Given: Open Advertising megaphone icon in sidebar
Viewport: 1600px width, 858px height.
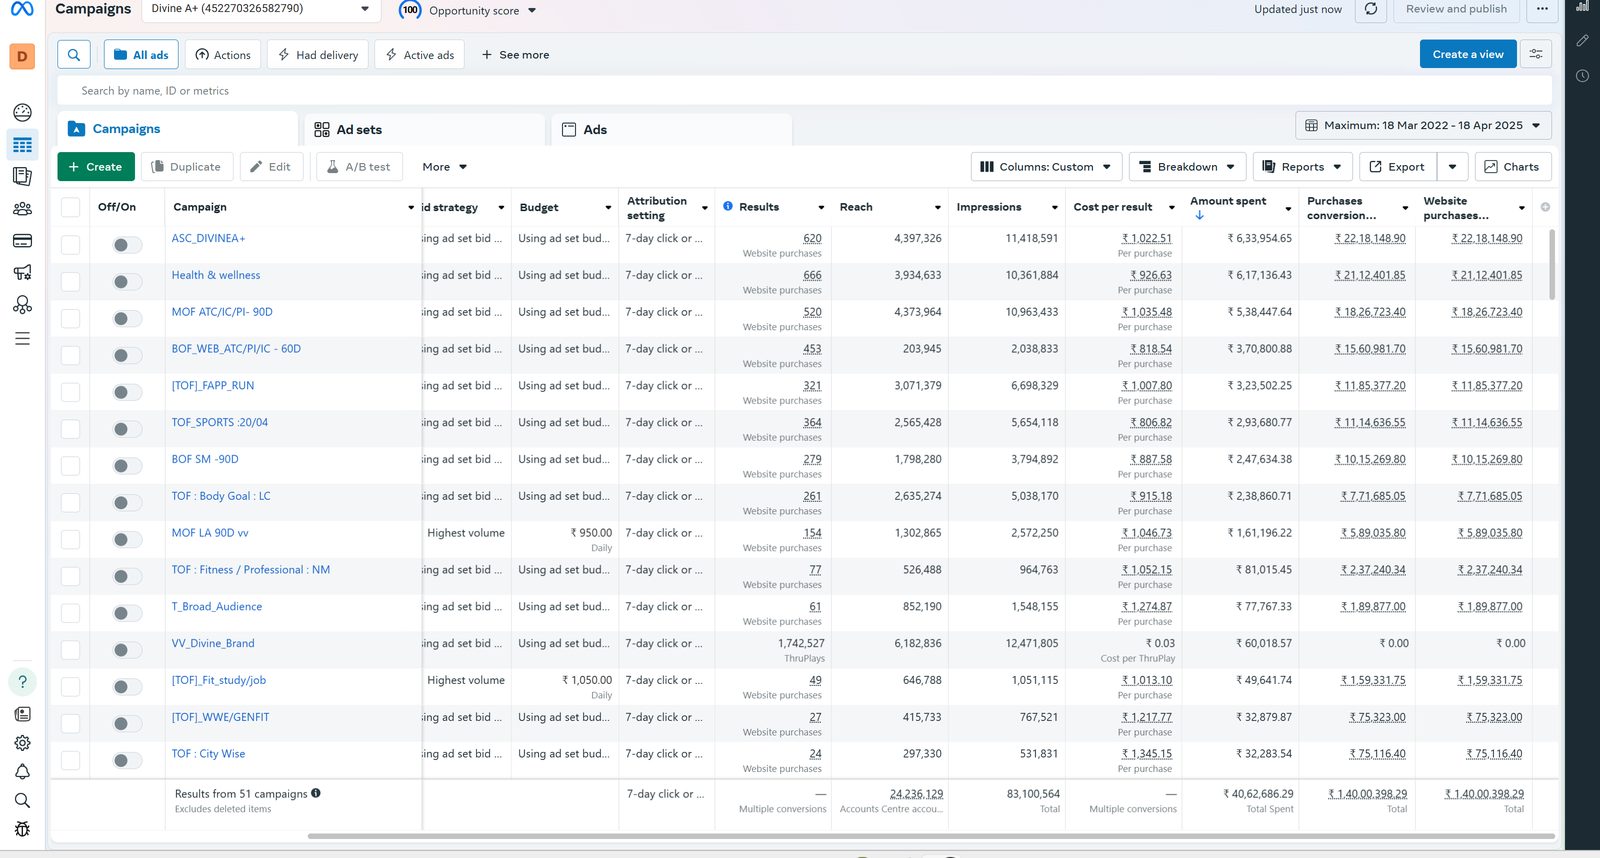Looking at the screenshot, I should click(22, 273).
